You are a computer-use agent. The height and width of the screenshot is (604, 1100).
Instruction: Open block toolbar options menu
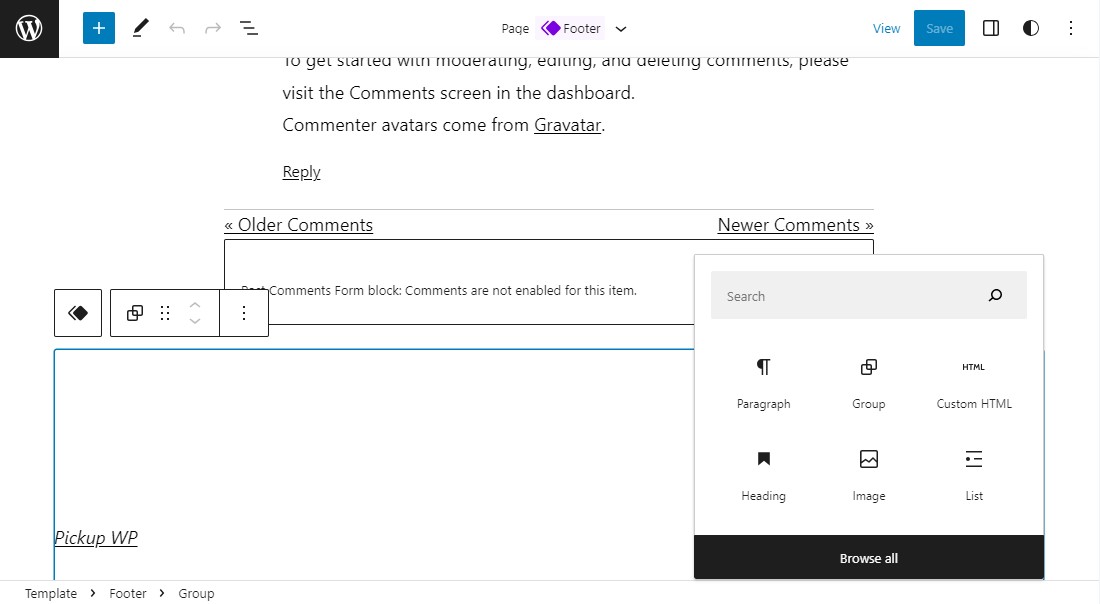point(243,313)
